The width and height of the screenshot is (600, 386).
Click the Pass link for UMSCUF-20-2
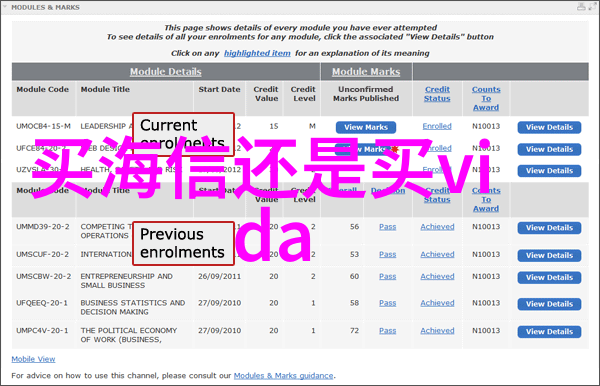(x=388, y=254)
